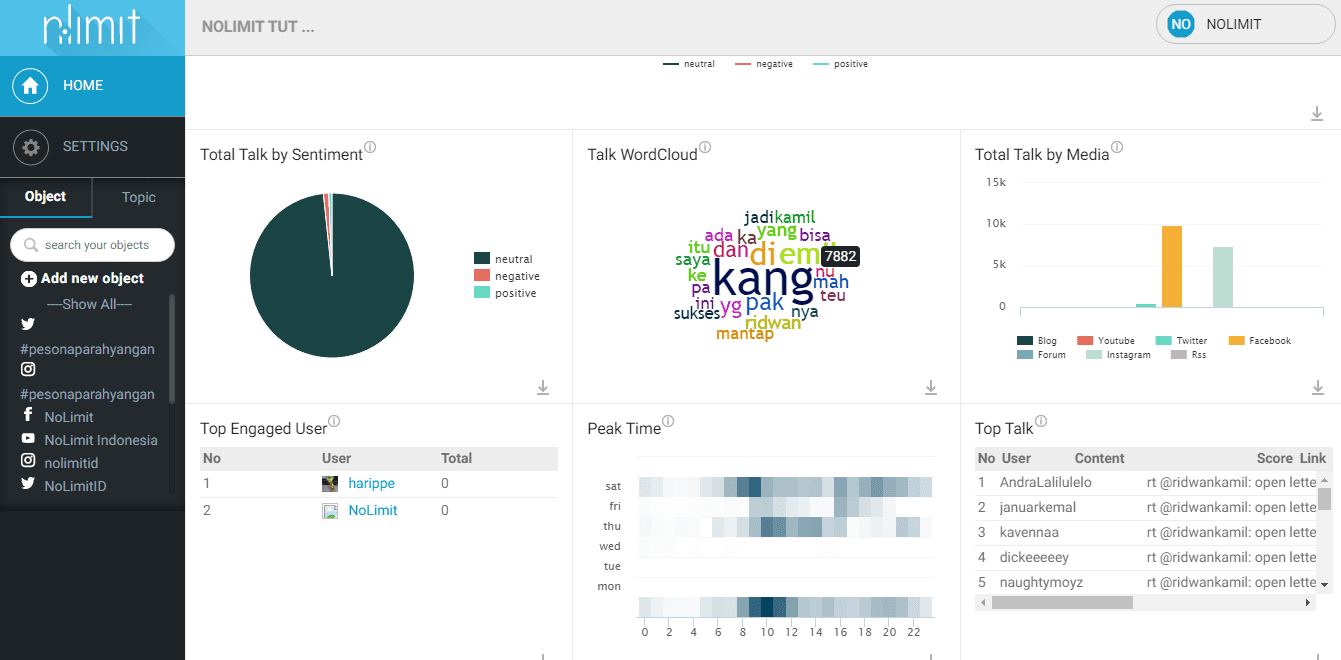Screen dimensions: 1341x660
Task: Click the Top Talk scroll down arrow
Action: (x=1324, y=584)
